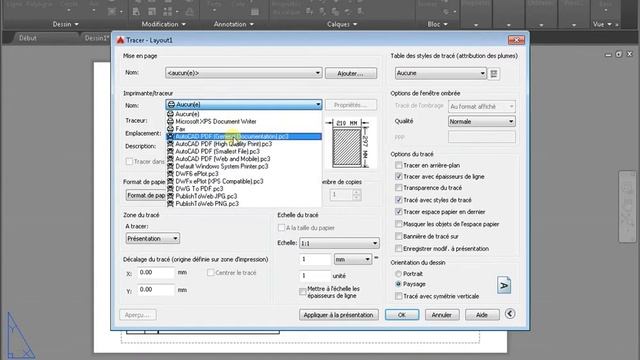Toggle Tracé avec styles de tracé

[399, 200]
